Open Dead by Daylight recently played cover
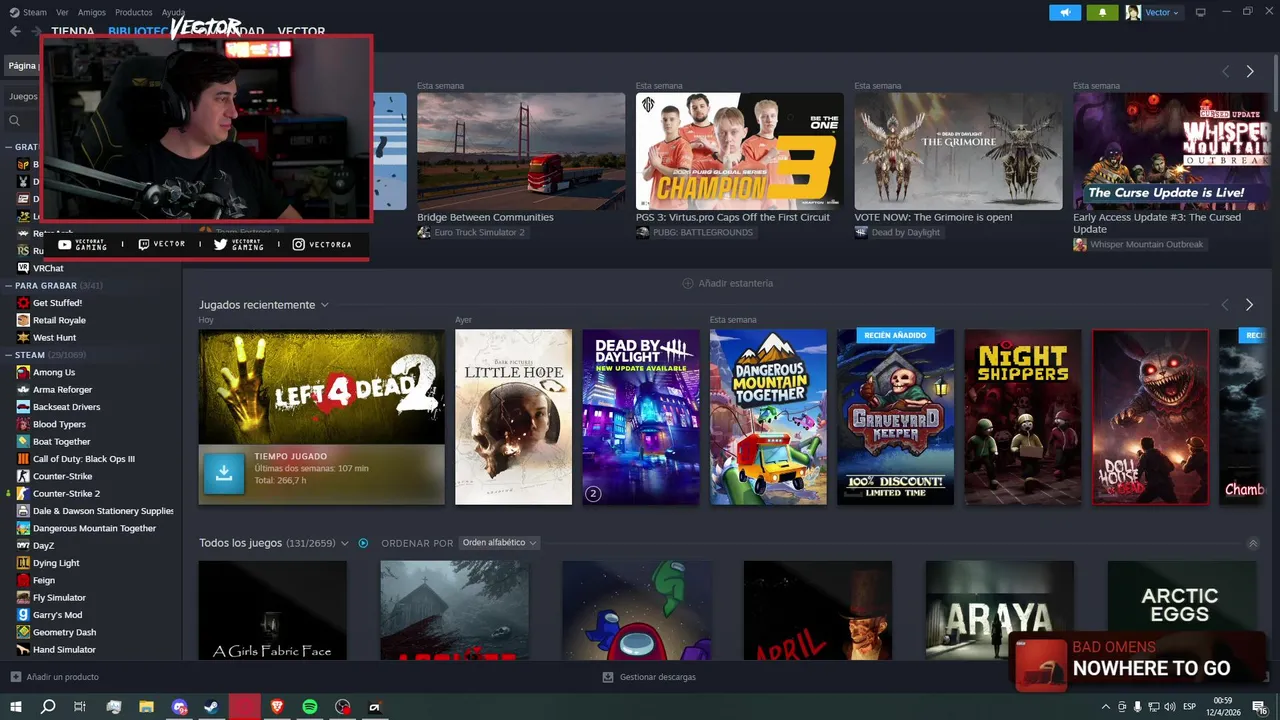Screen dimensions: 1280x720 [641, 417]
